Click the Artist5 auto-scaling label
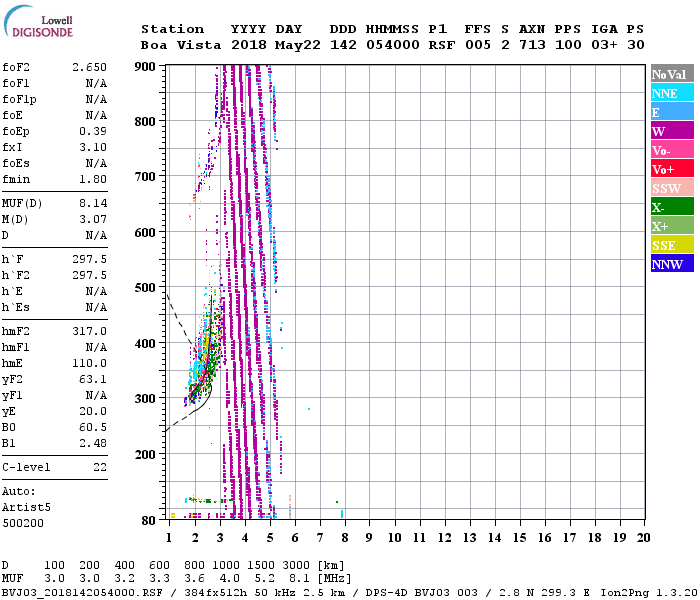Image resolution: width=700 pixels, height=600 pixels. click(x=26, y=507)
